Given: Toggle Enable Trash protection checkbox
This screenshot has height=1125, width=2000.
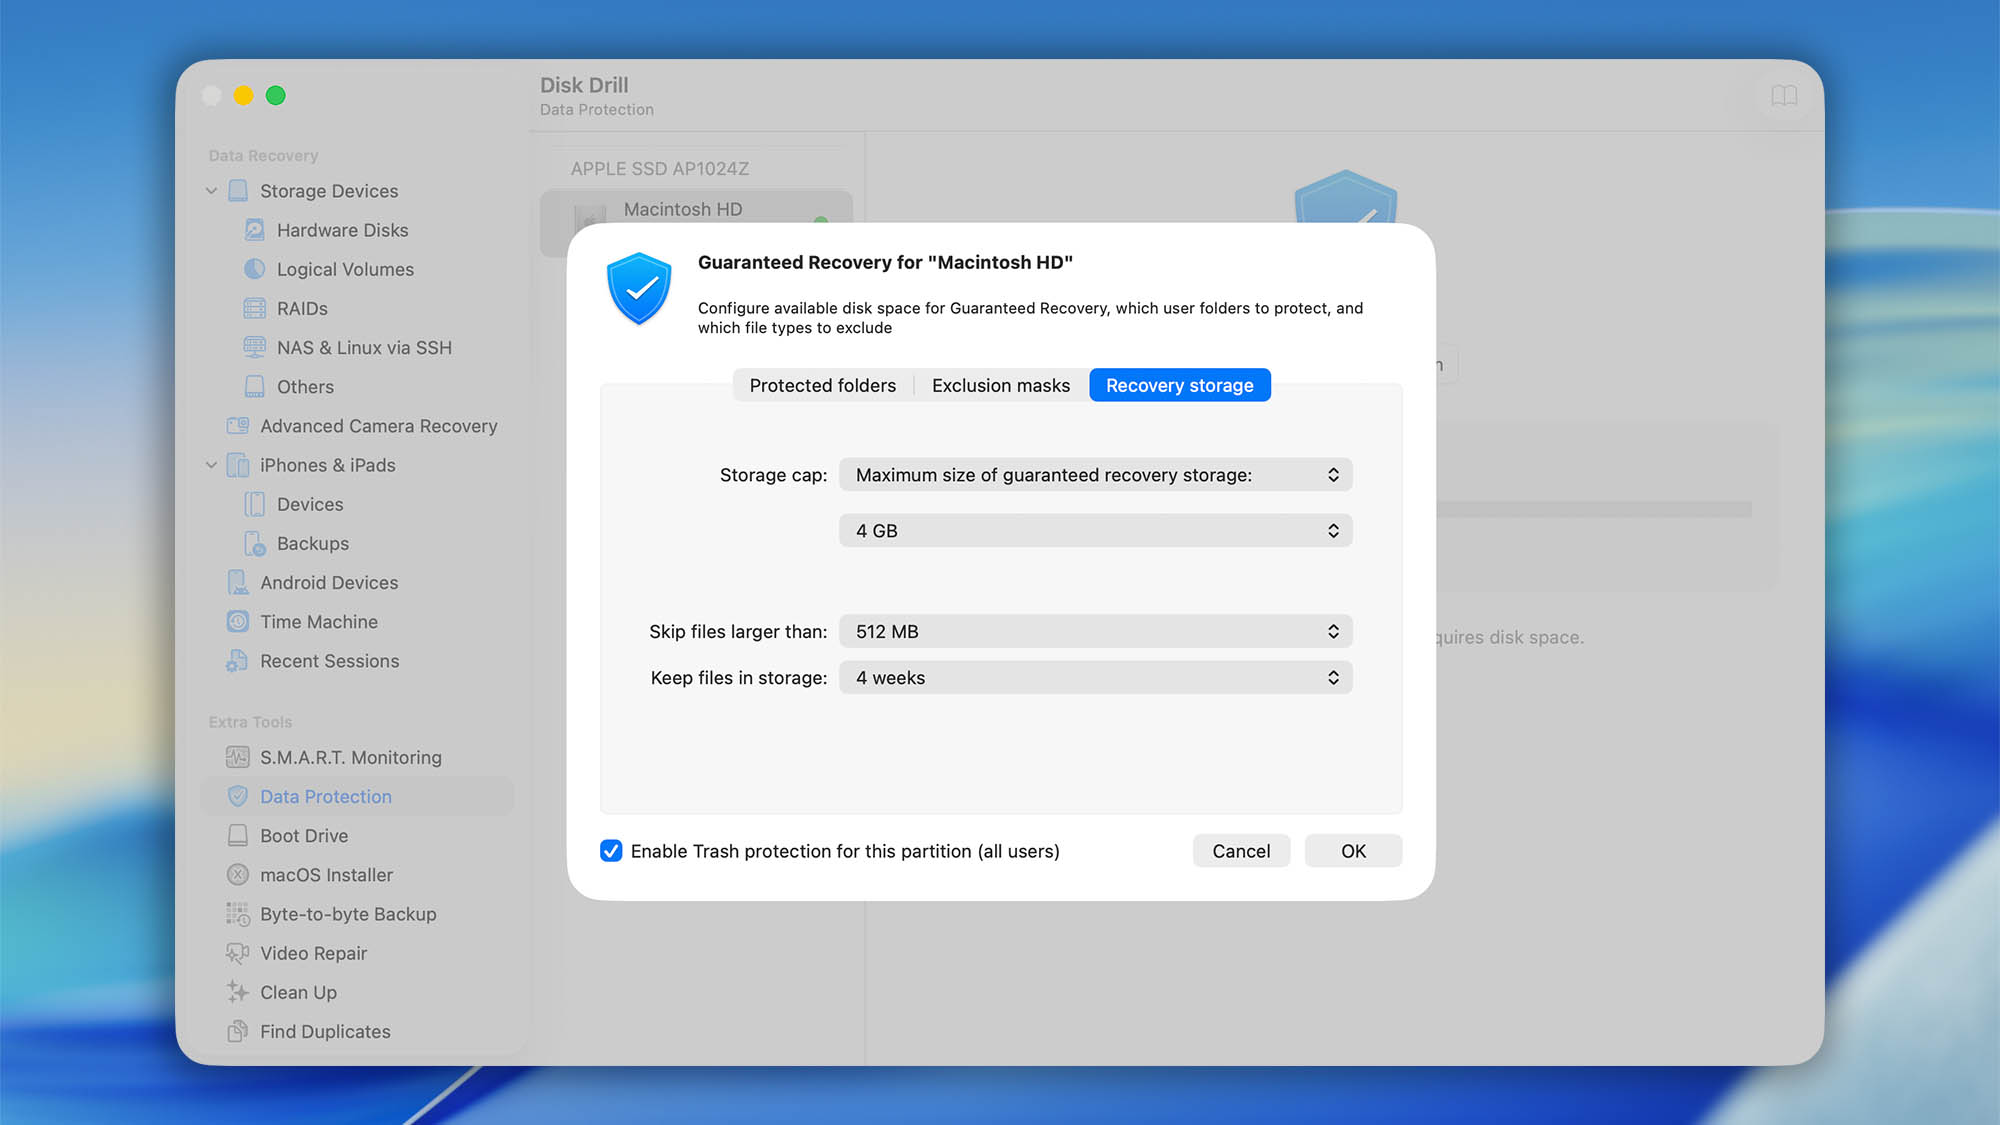Looking at the screenshot, I should coord(611,851).
